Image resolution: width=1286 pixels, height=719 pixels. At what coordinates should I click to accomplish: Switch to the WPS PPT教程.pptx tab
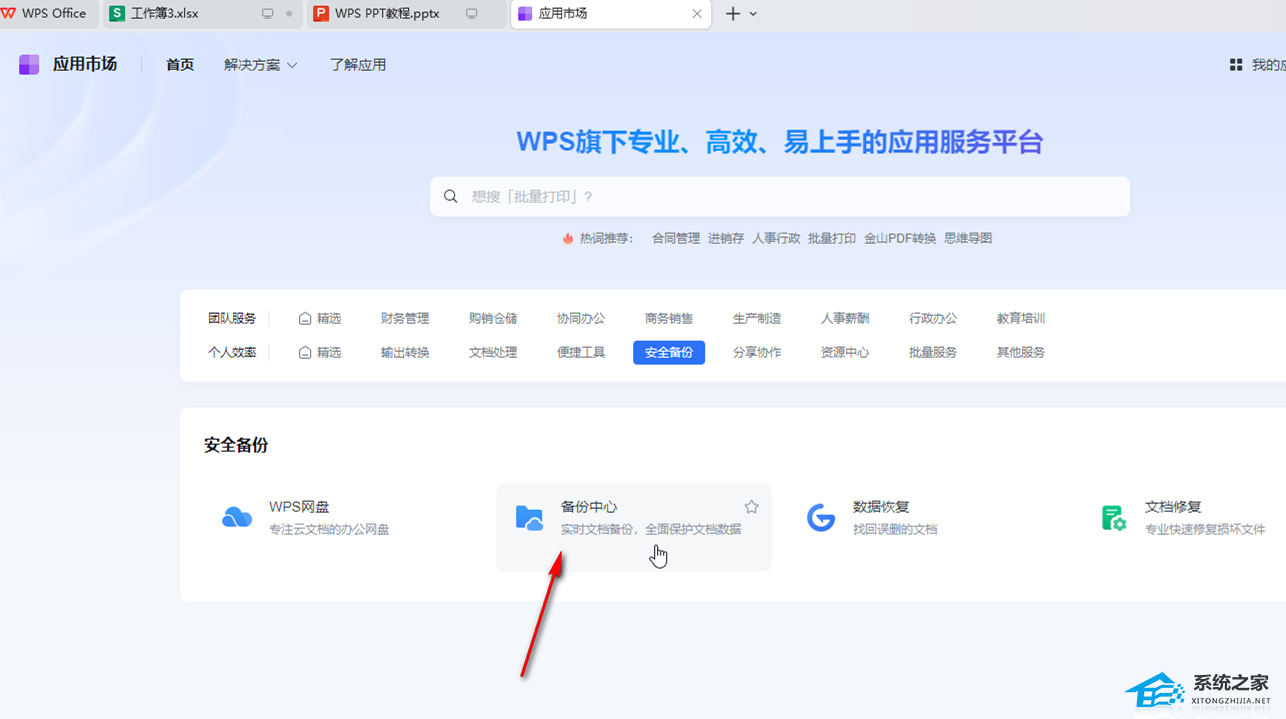[x=406, y=14]
